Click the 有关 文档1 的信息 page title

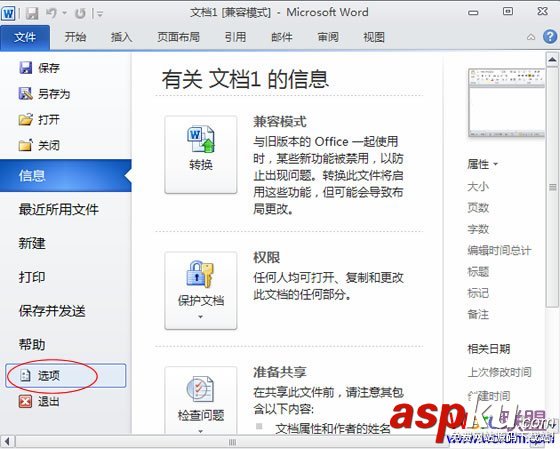point(245,79)
